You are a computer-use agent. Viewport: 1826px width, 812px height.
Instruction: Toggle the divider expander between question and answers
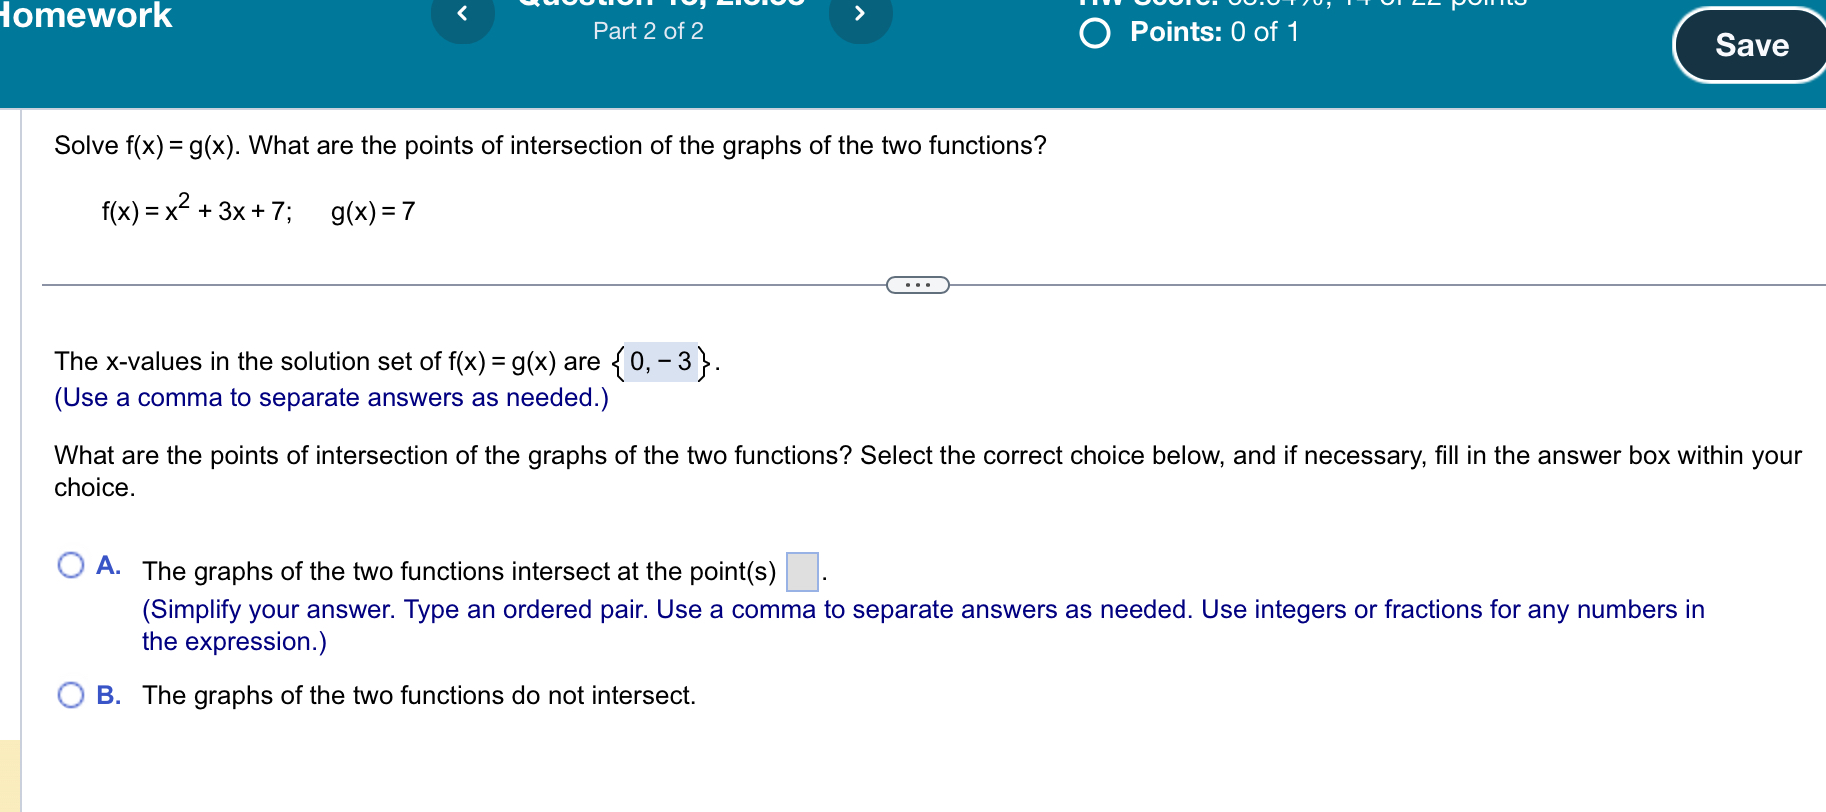coord(917,285)
